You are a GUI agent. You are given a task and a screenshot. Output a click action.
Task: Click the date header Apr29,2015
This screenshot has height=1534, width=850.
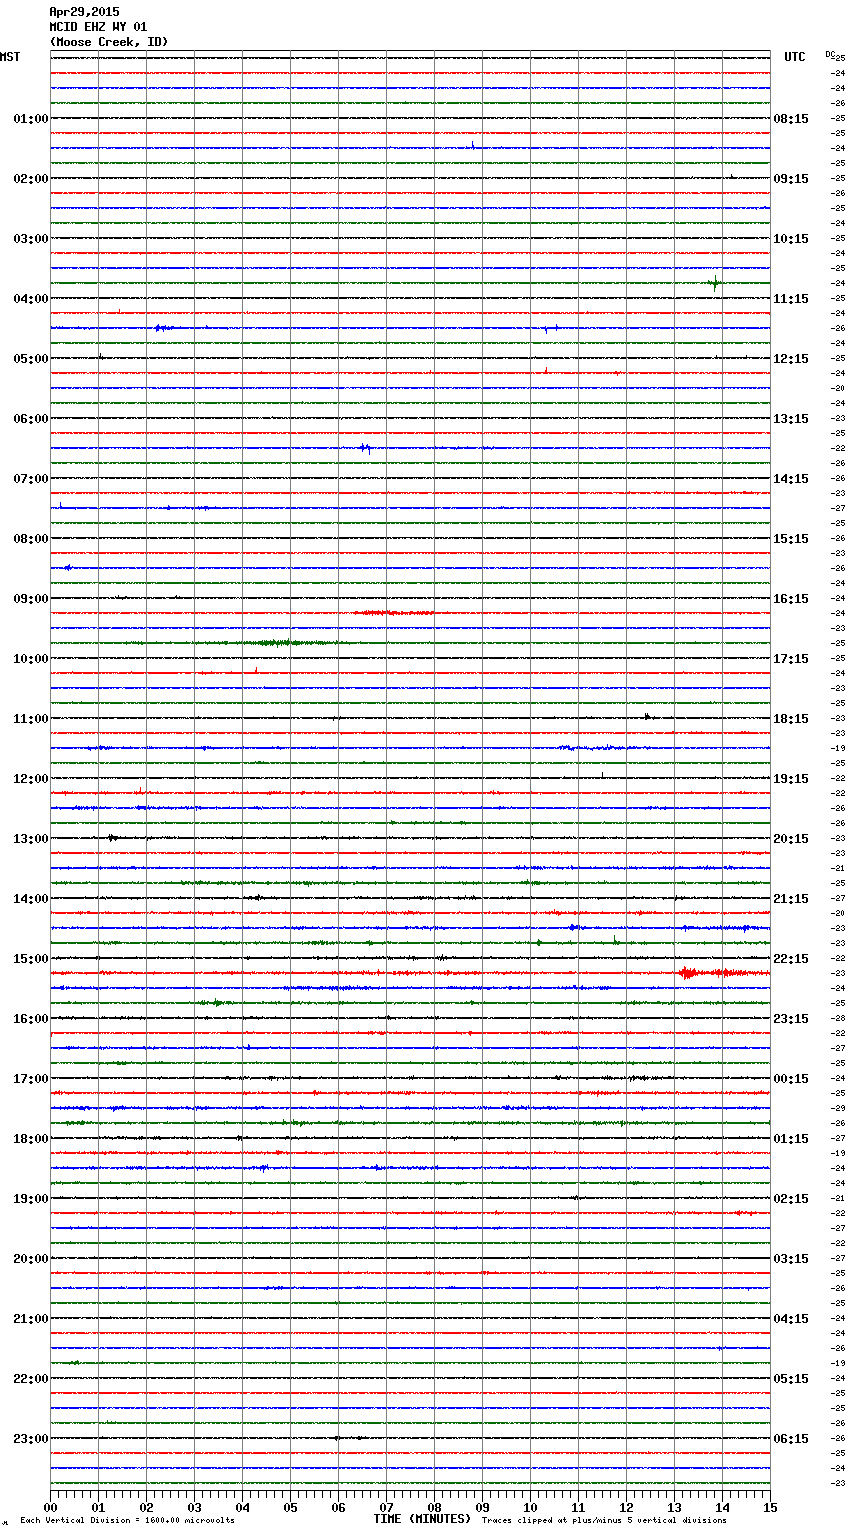84,12
